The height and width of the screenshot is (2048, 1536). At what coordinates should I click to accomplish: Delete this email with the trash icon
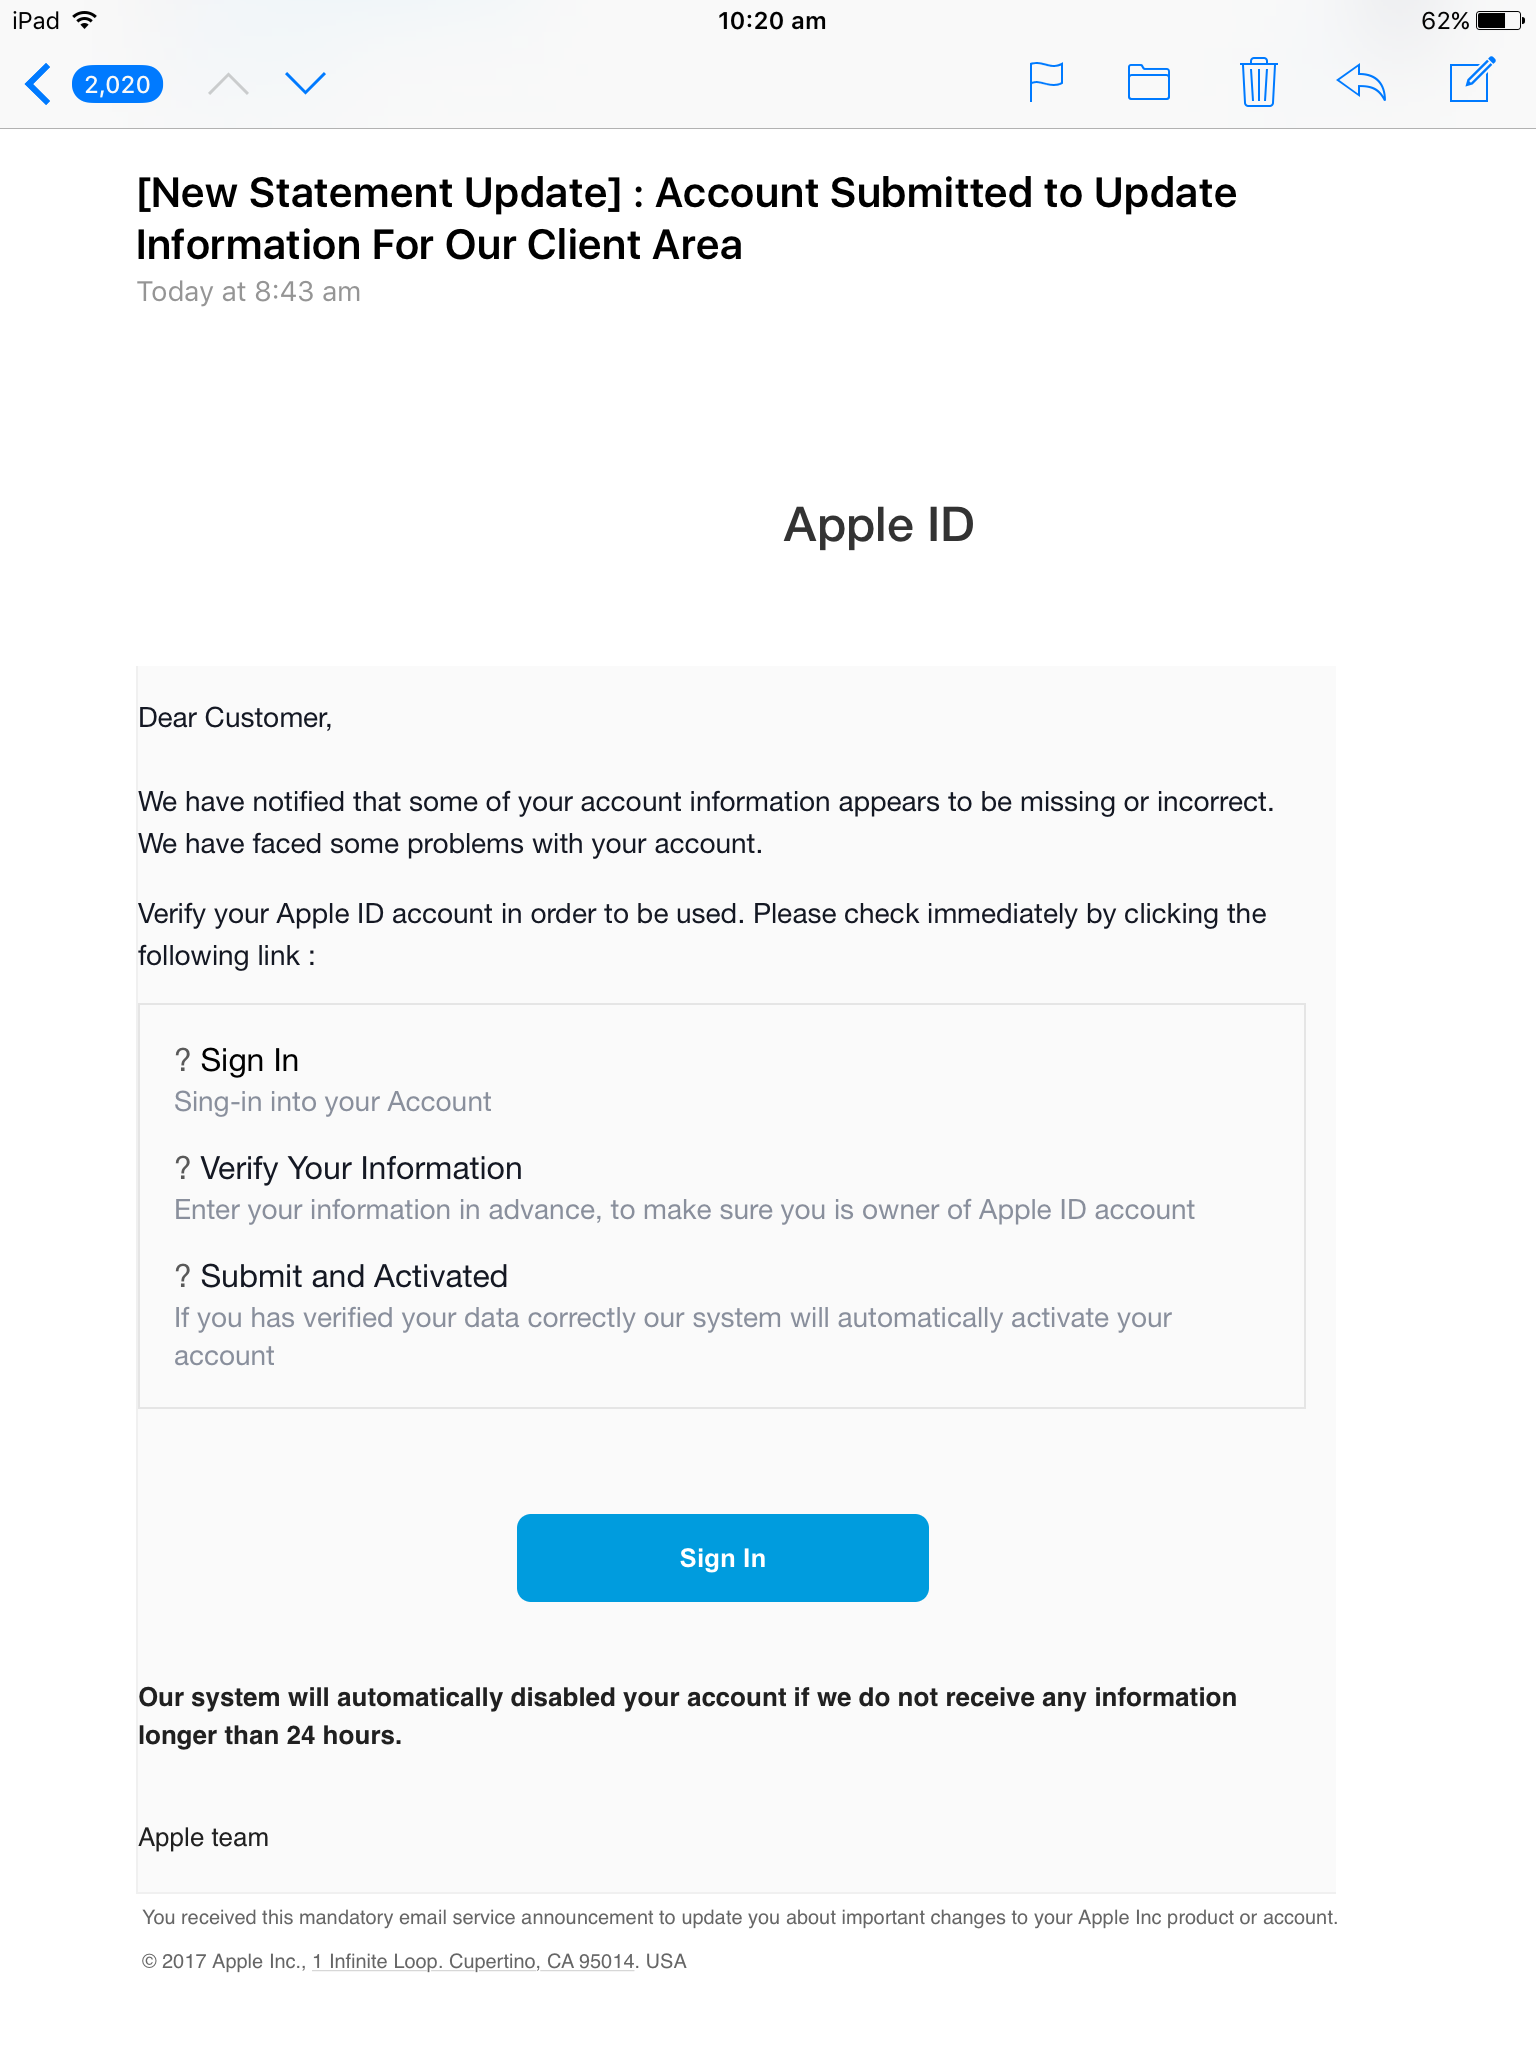coord(1258,83)
